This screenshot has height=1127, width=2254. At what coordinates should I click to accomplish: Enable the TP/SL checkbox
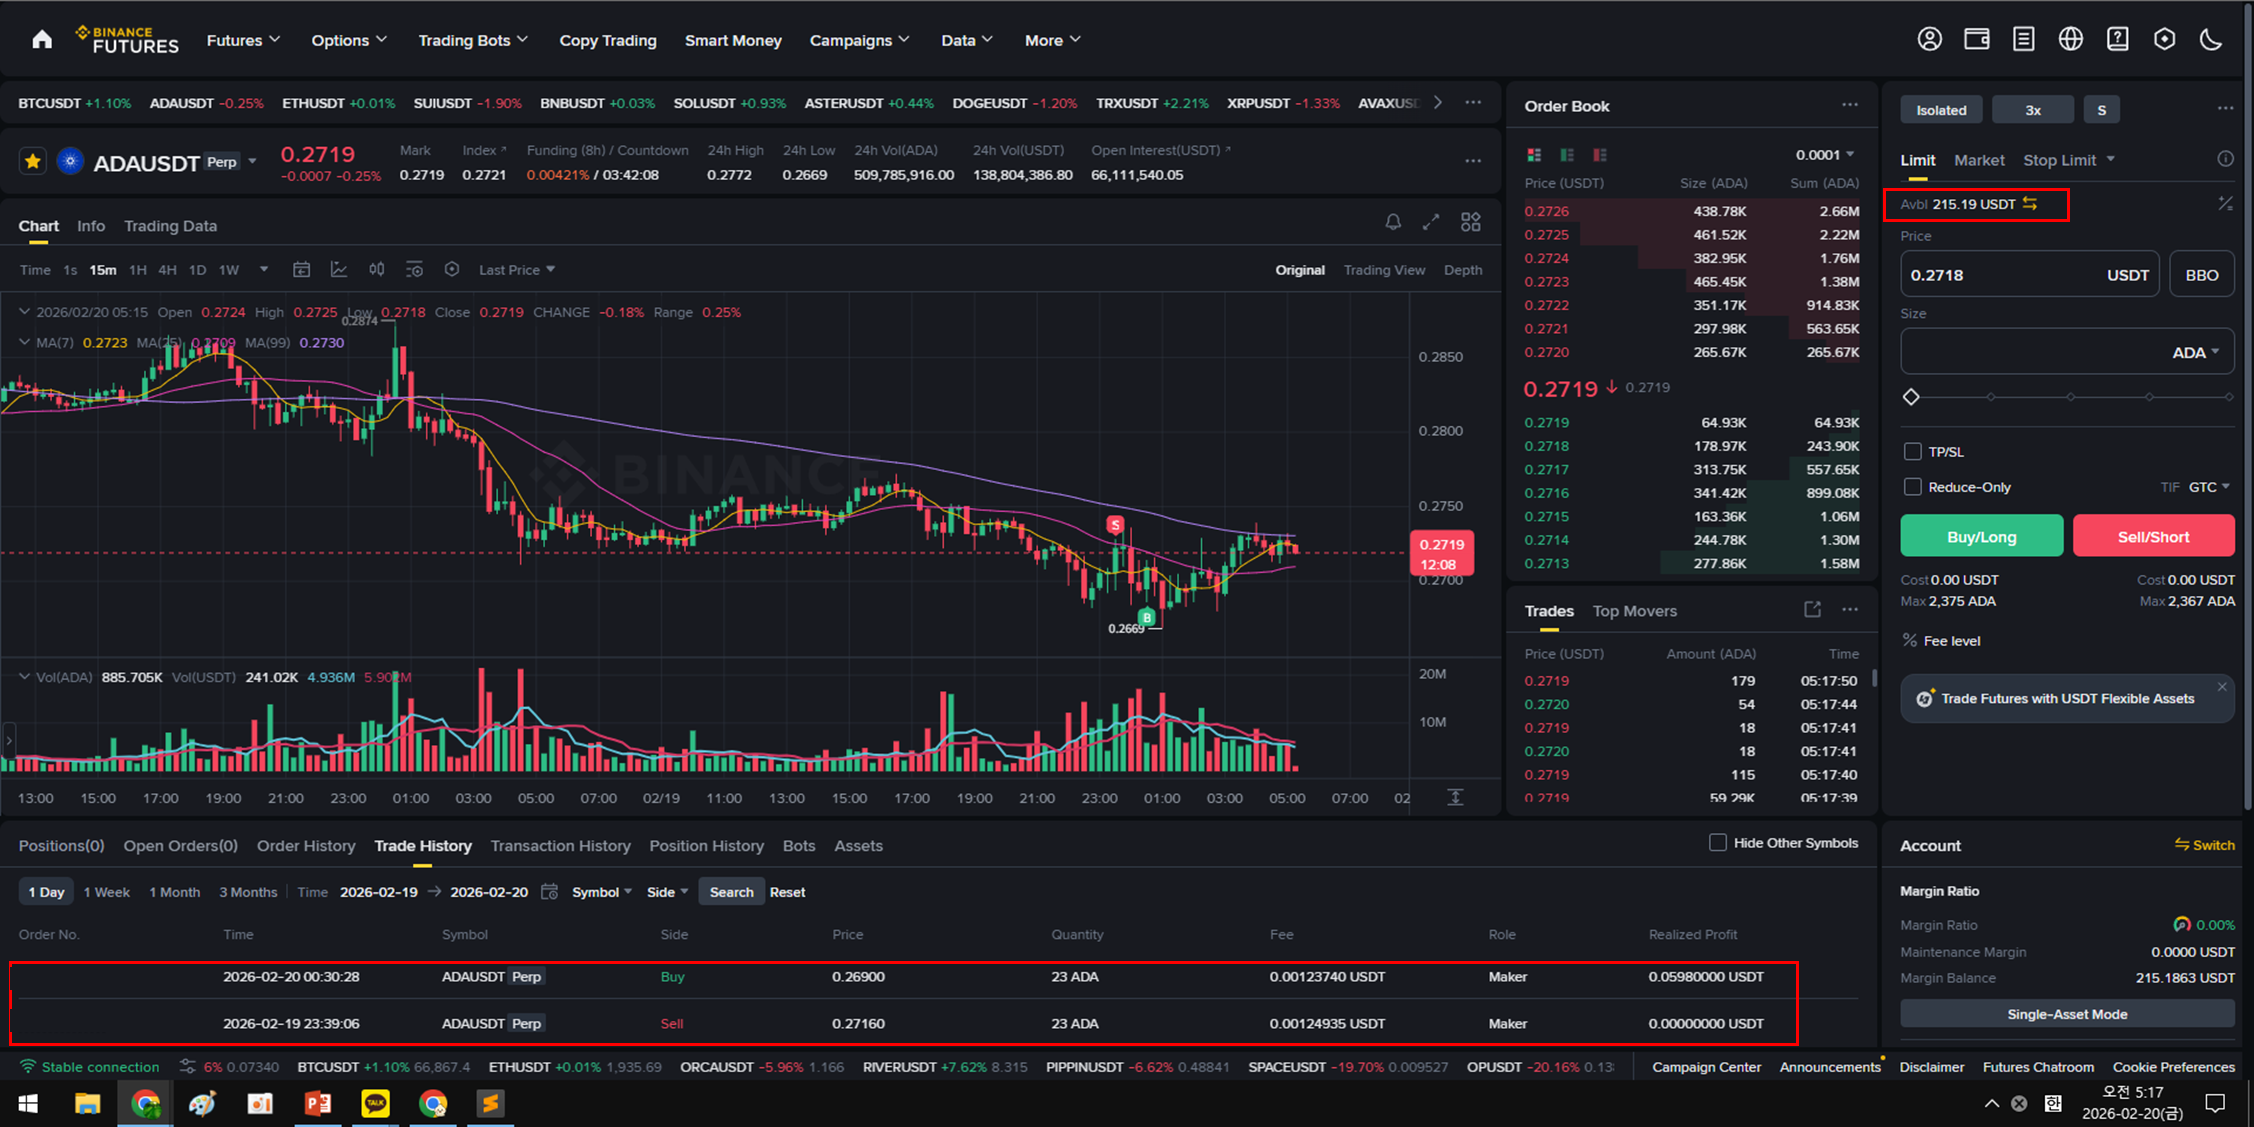[x=1912, y=452]
